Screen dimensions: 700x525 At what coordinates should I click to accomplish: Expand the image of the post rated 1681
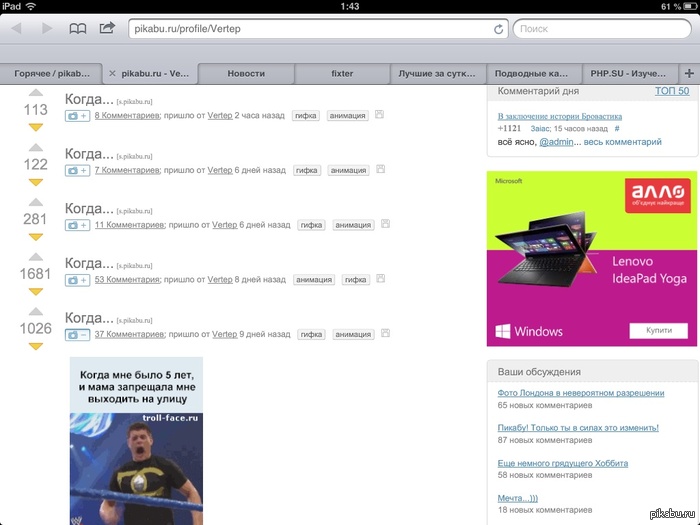click(x=77, y=280)
